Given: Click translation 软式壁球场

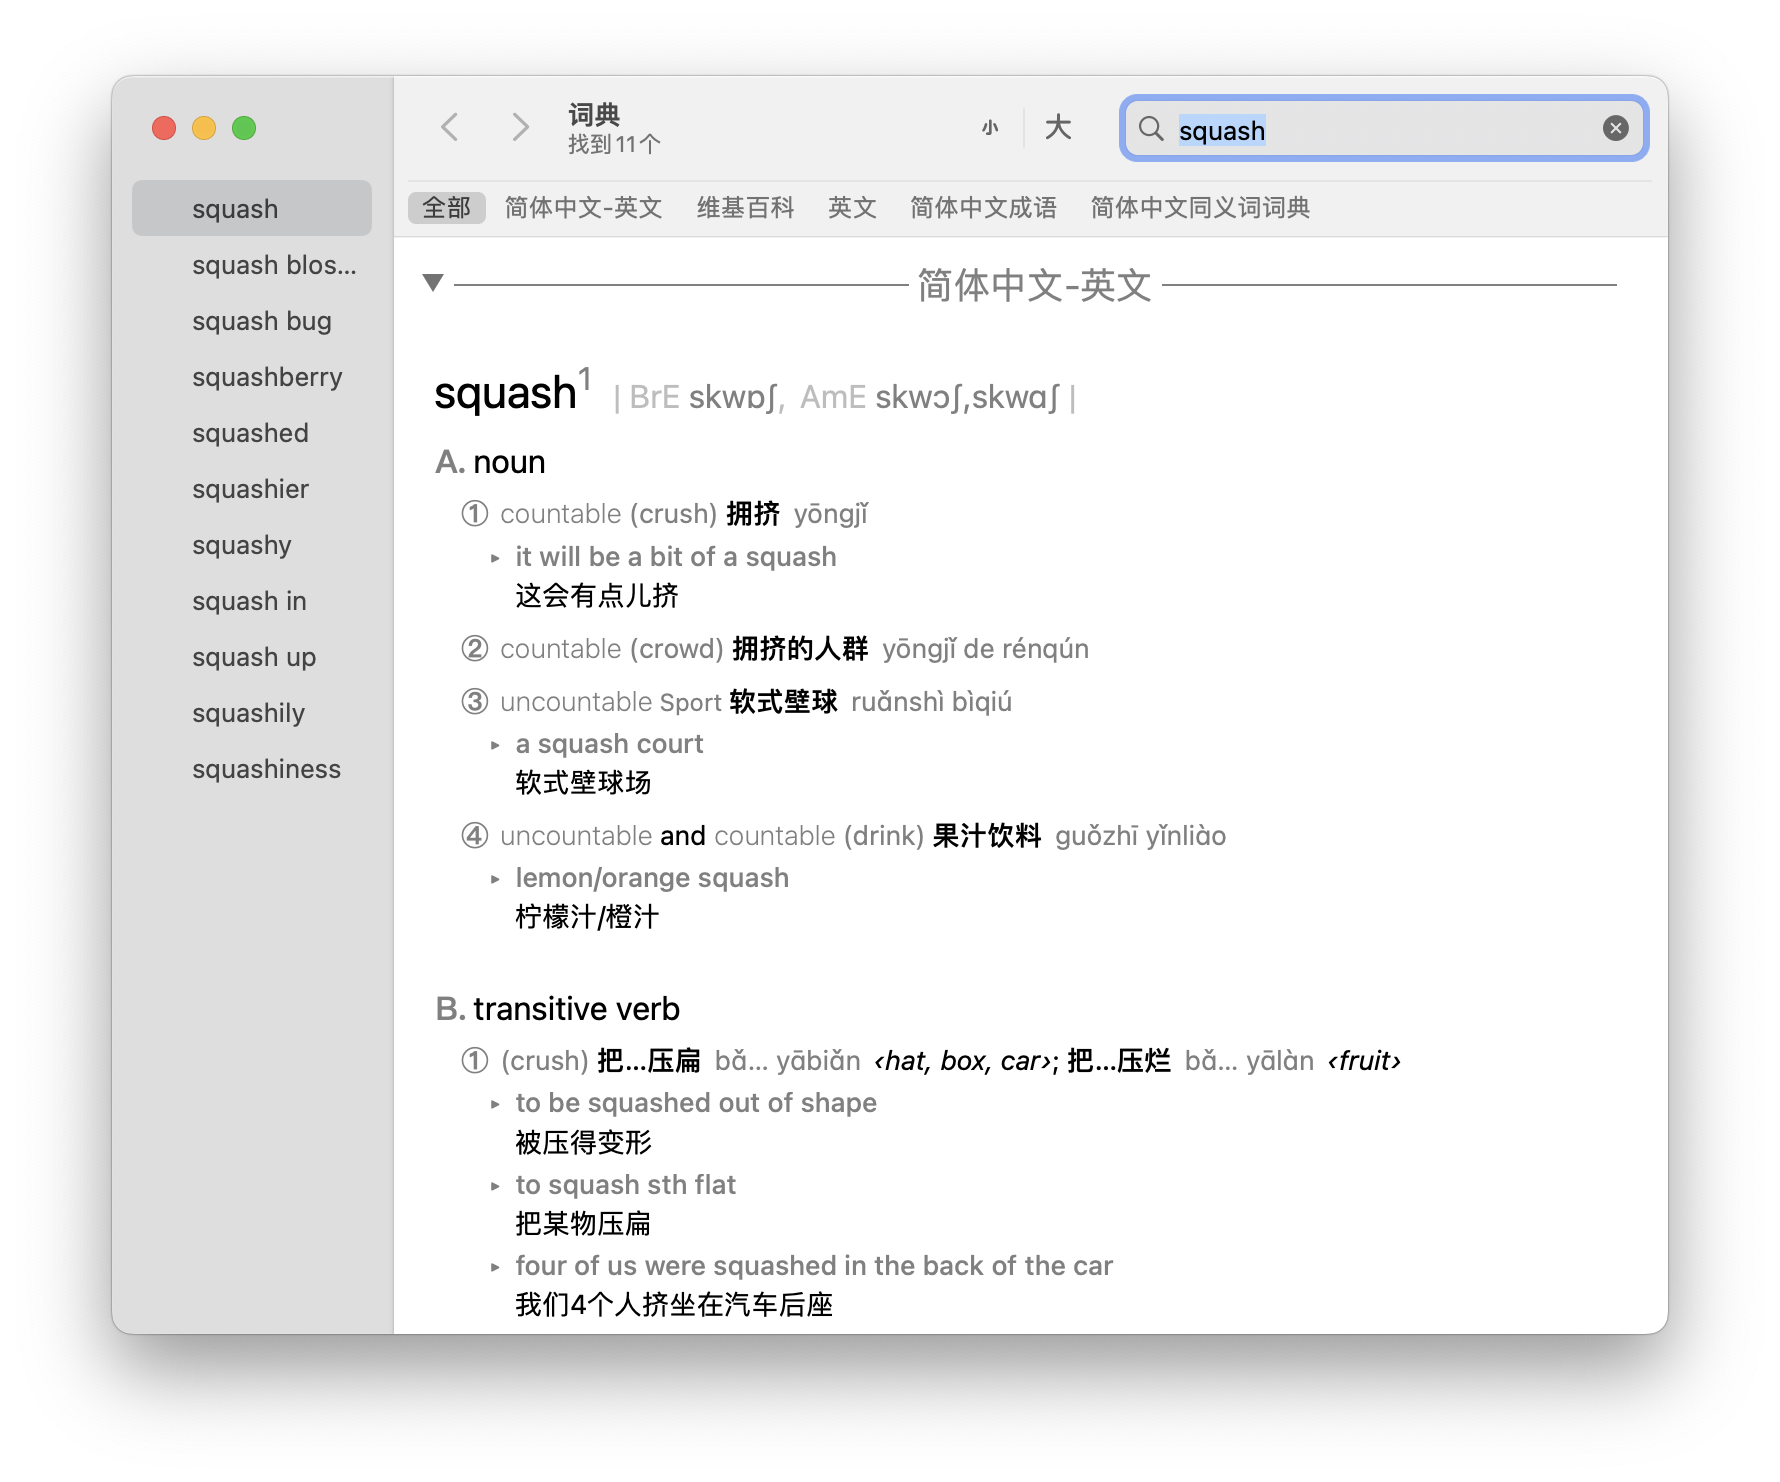Looking at the screenshot, I should pos(583,783).
